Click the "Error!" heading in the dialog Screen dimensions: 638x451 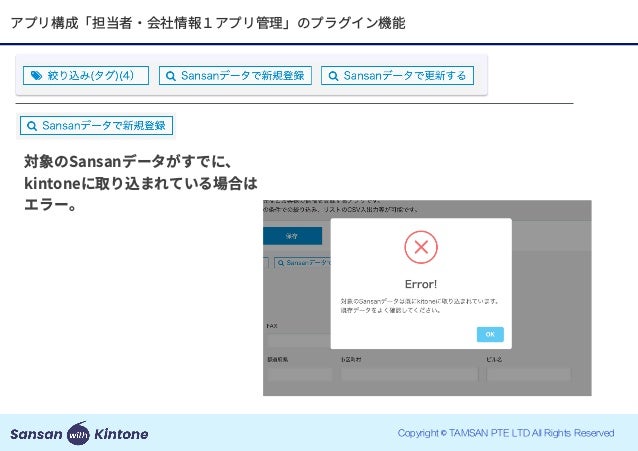point(421,284)
